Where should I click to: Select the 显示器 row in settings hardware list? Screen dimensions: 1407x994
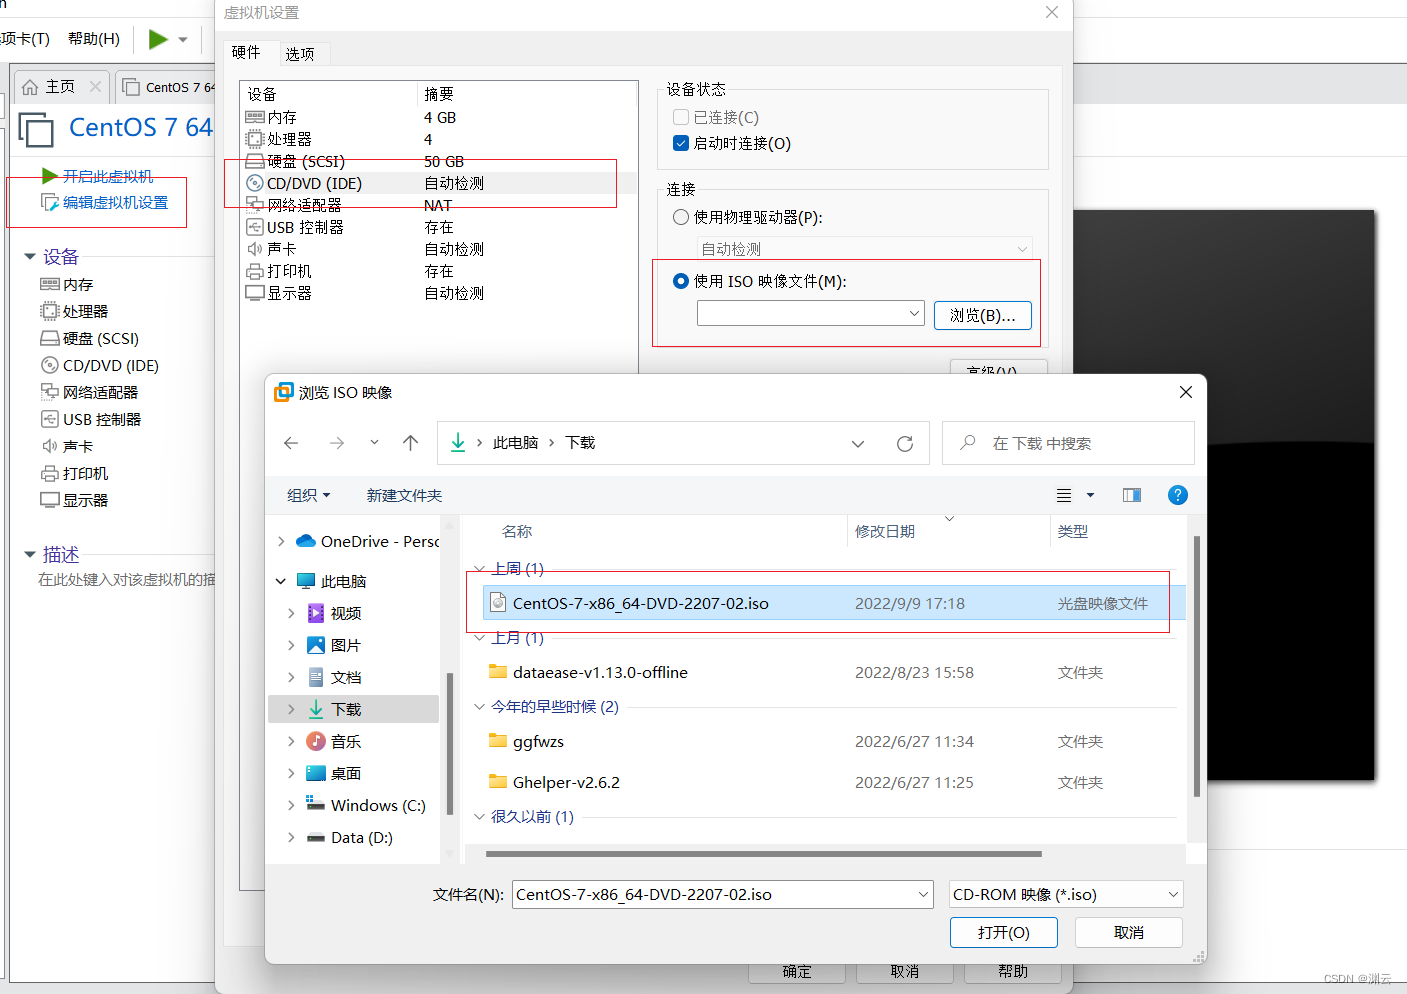click(440, 293)
